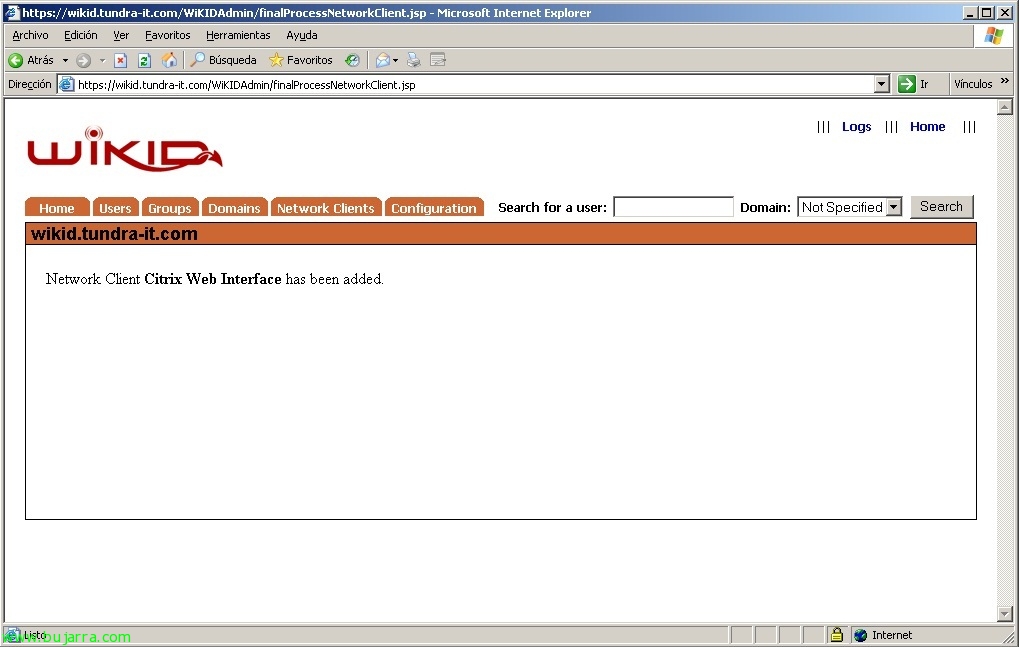Open the Forward history dropdown arrow
This screenshot has height=647, width=1019.
tap(102, 60)
